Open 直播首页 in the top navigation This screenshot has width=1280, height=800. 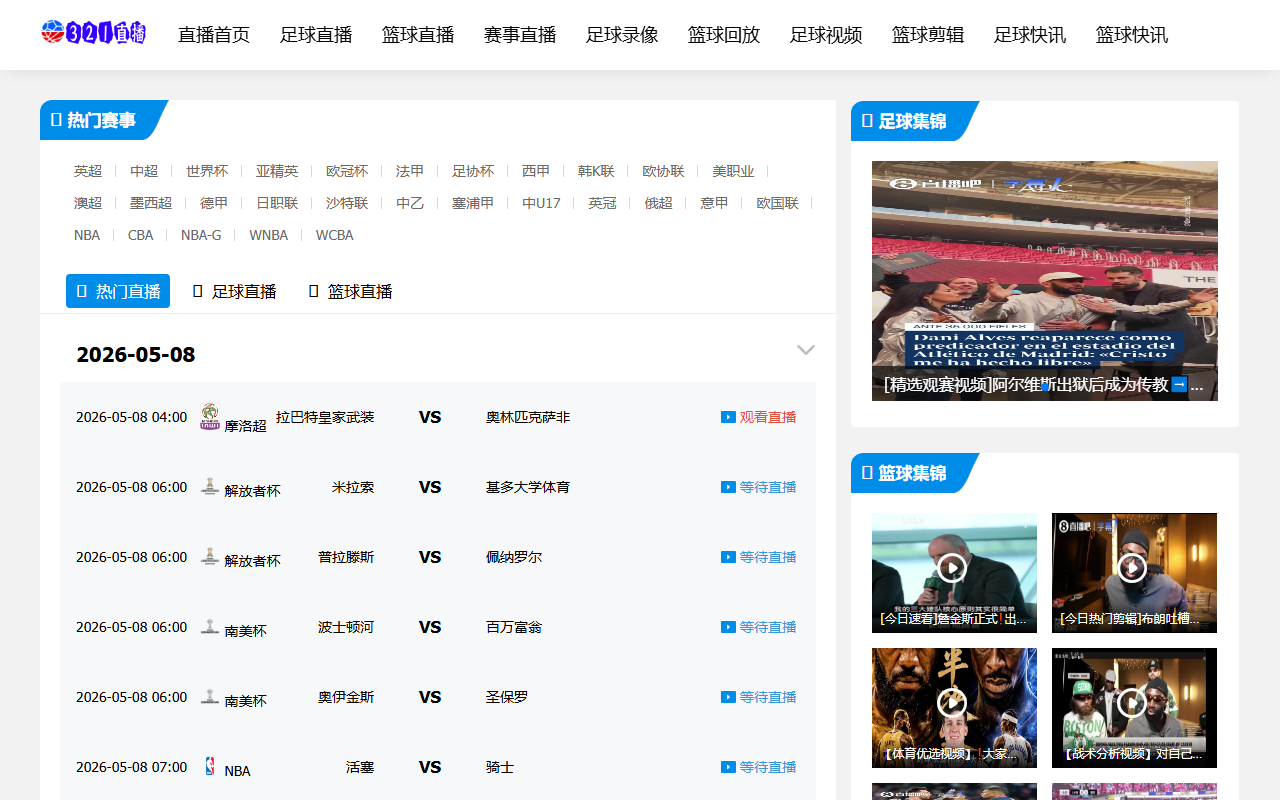click(214, 35)
